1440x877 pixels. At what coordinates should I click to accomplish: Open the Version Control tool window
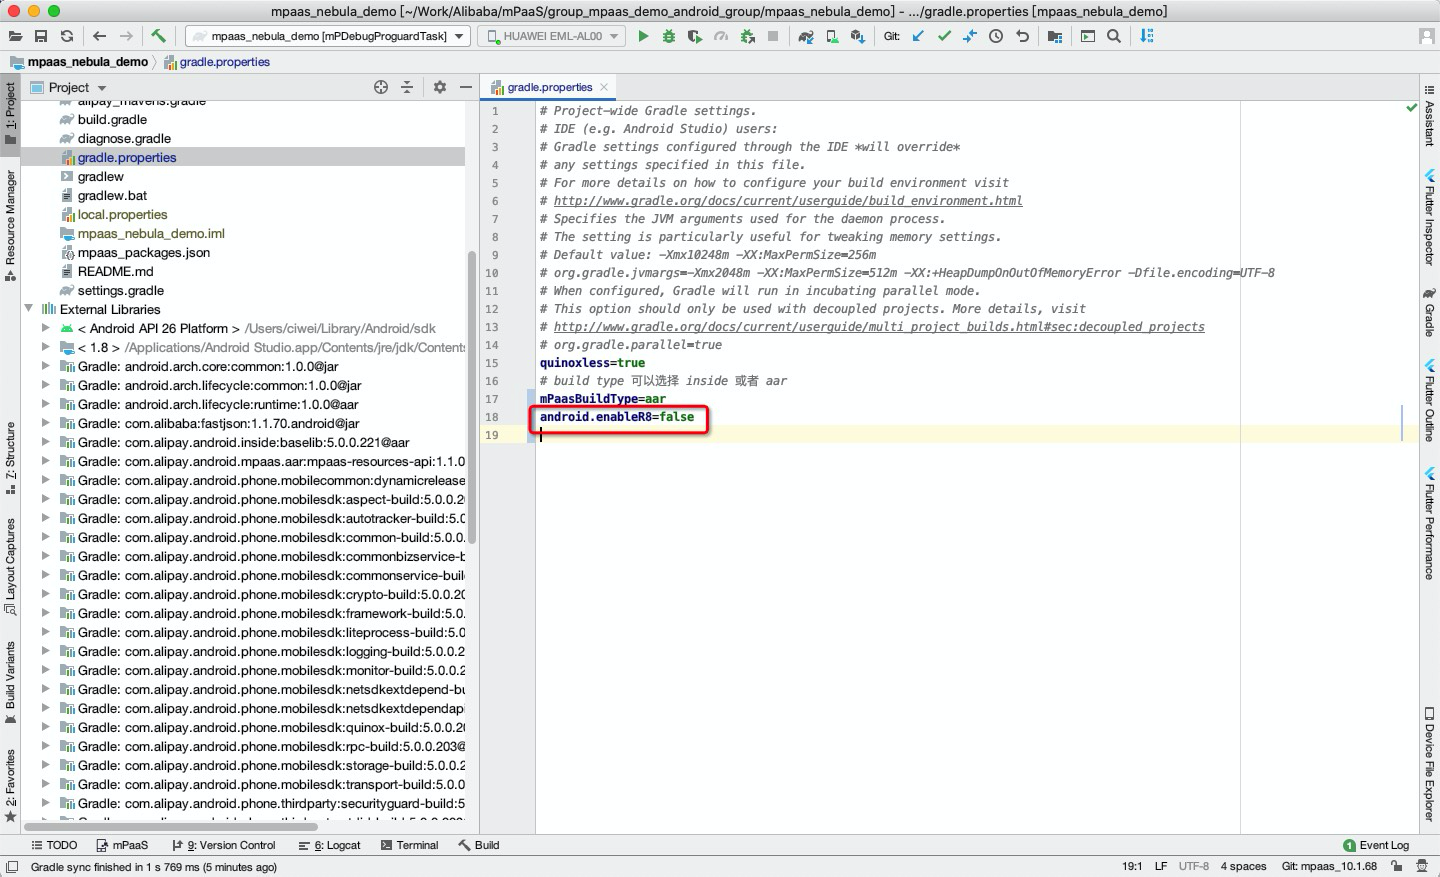[x=224, y=845]
